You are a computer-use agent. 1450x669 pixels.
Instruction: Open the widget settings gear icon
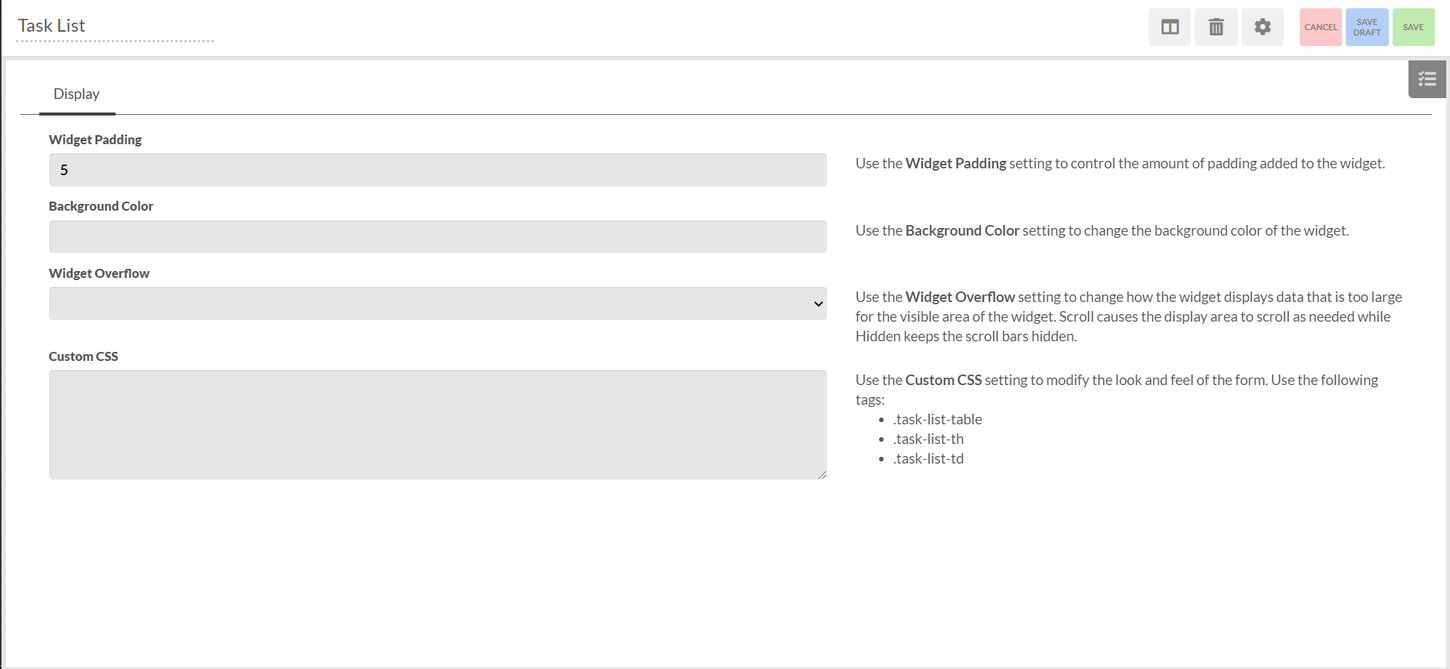(1262, 27)
